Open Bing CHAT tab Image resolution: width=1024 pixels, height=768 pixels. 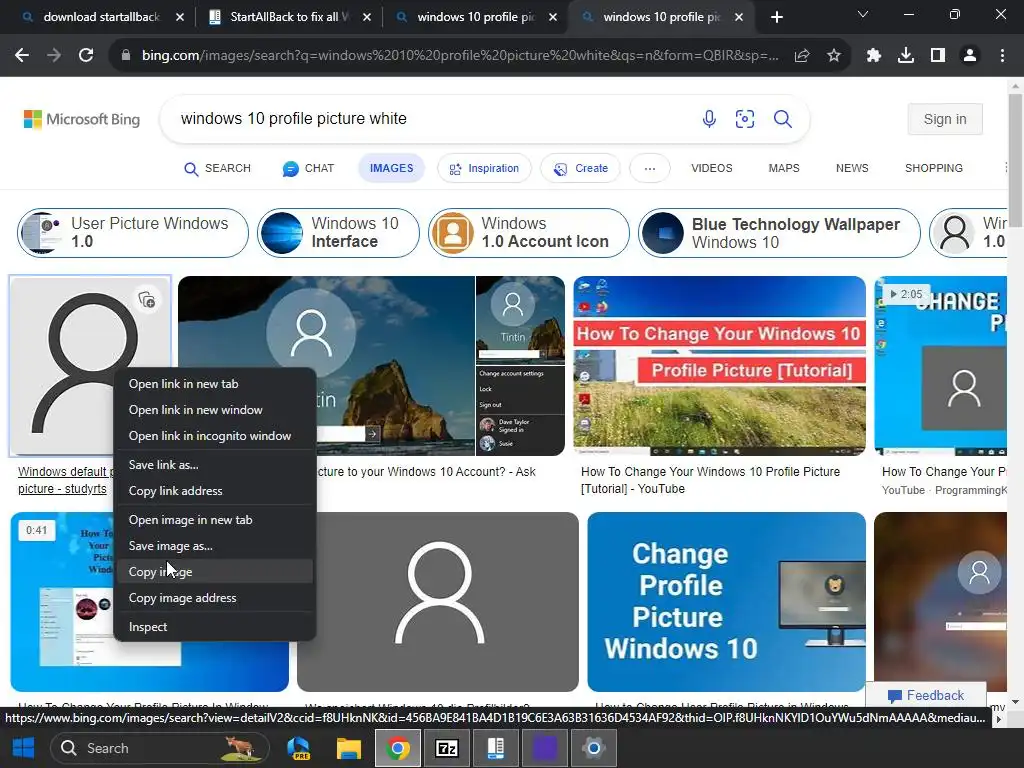[308, 168]
